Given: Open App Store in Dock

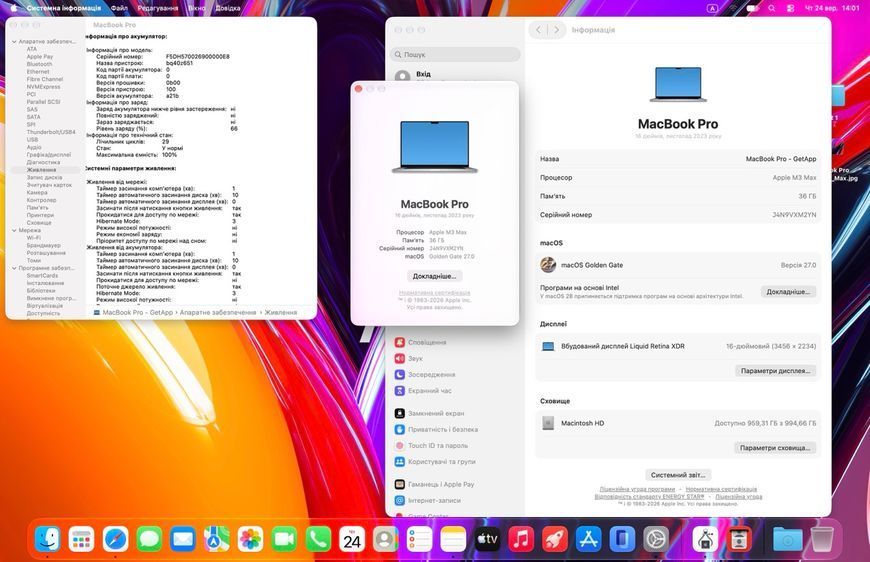Looking at the screenshot, I should [589, 539].
